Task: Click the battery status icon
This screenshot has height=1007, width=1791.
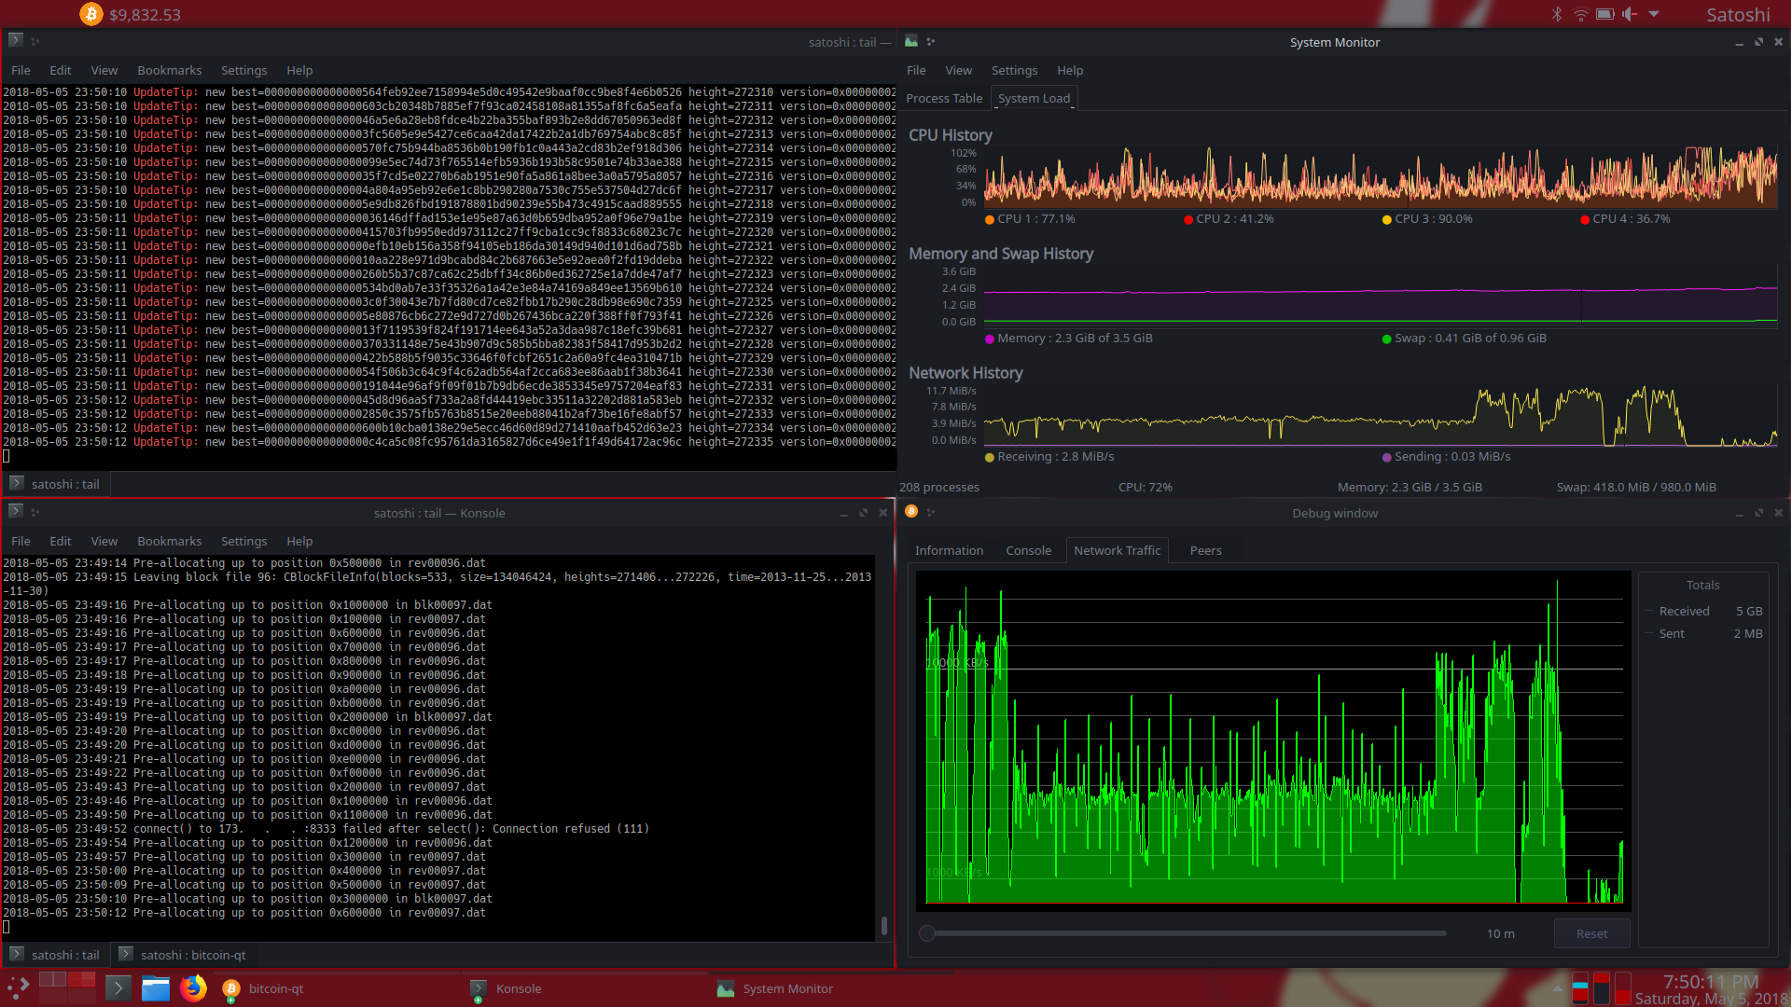Action: [x=1605, y=14]
